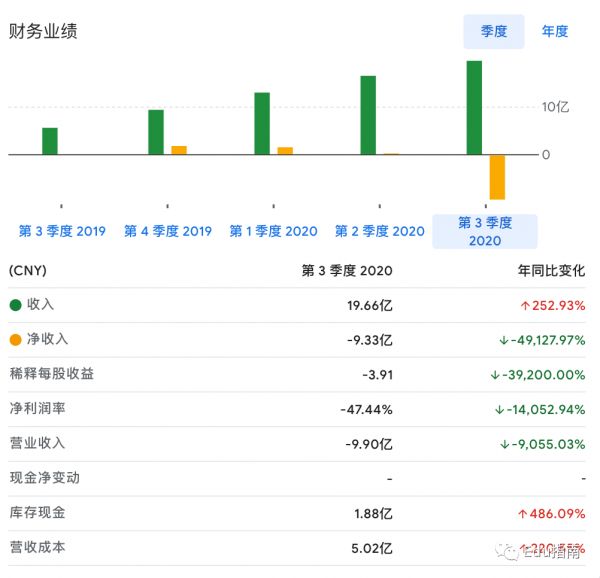This screenshot has width=600, height=578.
Task: Click green dot beside 收入
Action: (15, 305)
